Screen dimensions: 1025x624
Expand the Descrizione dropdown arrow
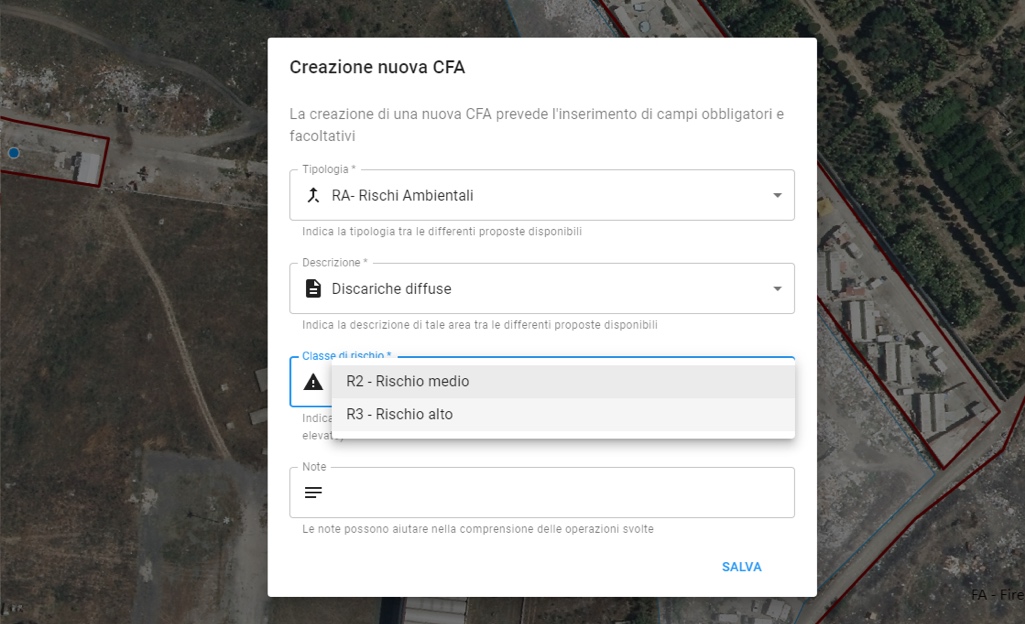[x=777, y=289]
